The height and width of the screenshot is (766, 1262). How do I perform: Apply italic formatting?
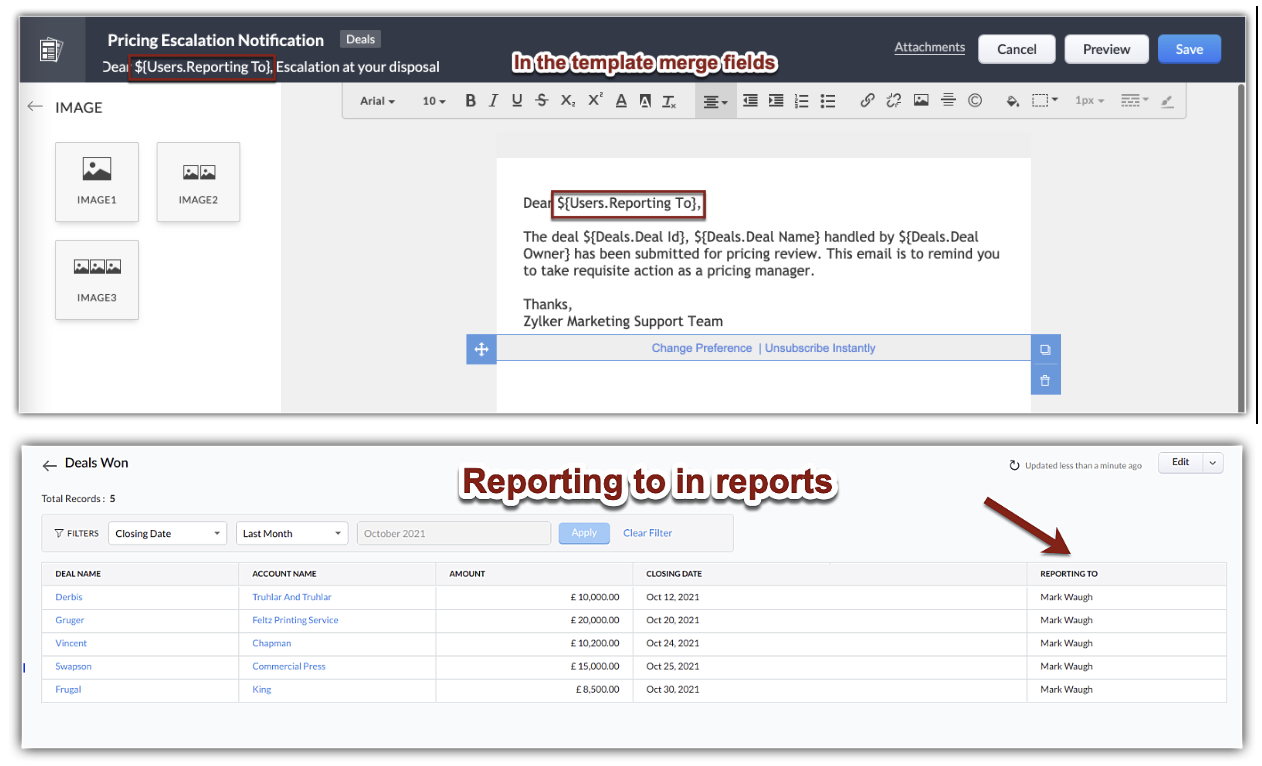click(x=494, y=101)
